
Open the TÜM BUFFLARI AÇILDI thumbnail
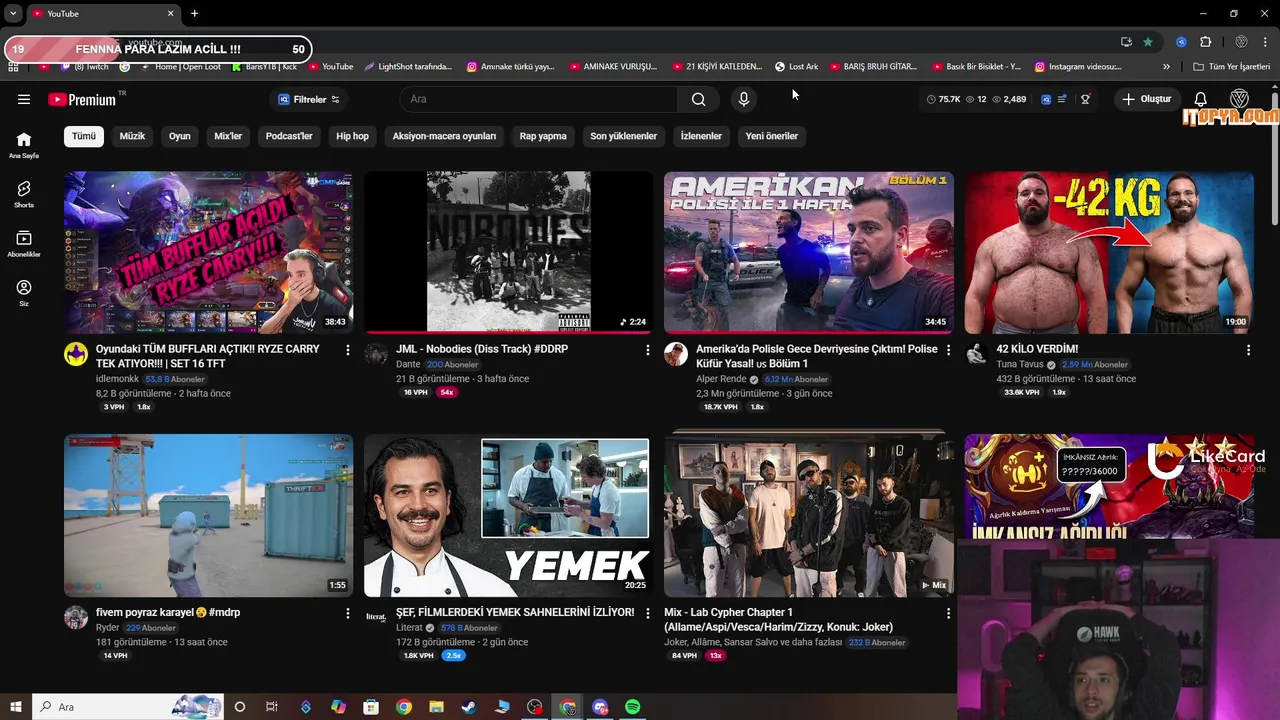(x=208, y=252)
